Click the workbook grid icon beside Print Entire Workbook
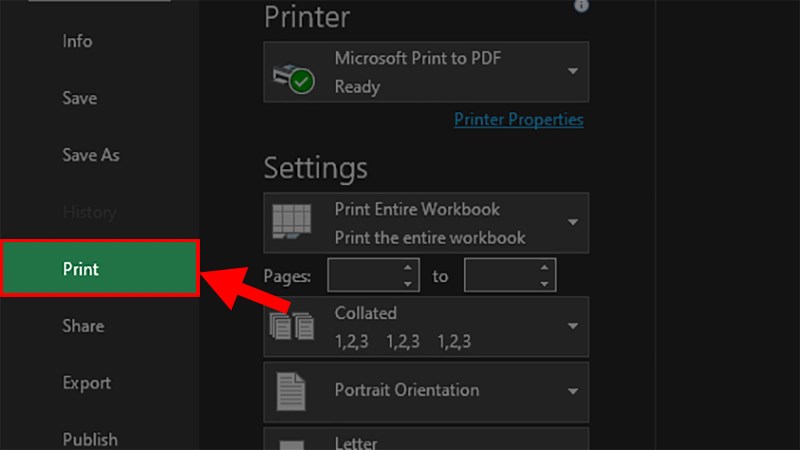This screenshot has height=450, width=800. point(292,221)
